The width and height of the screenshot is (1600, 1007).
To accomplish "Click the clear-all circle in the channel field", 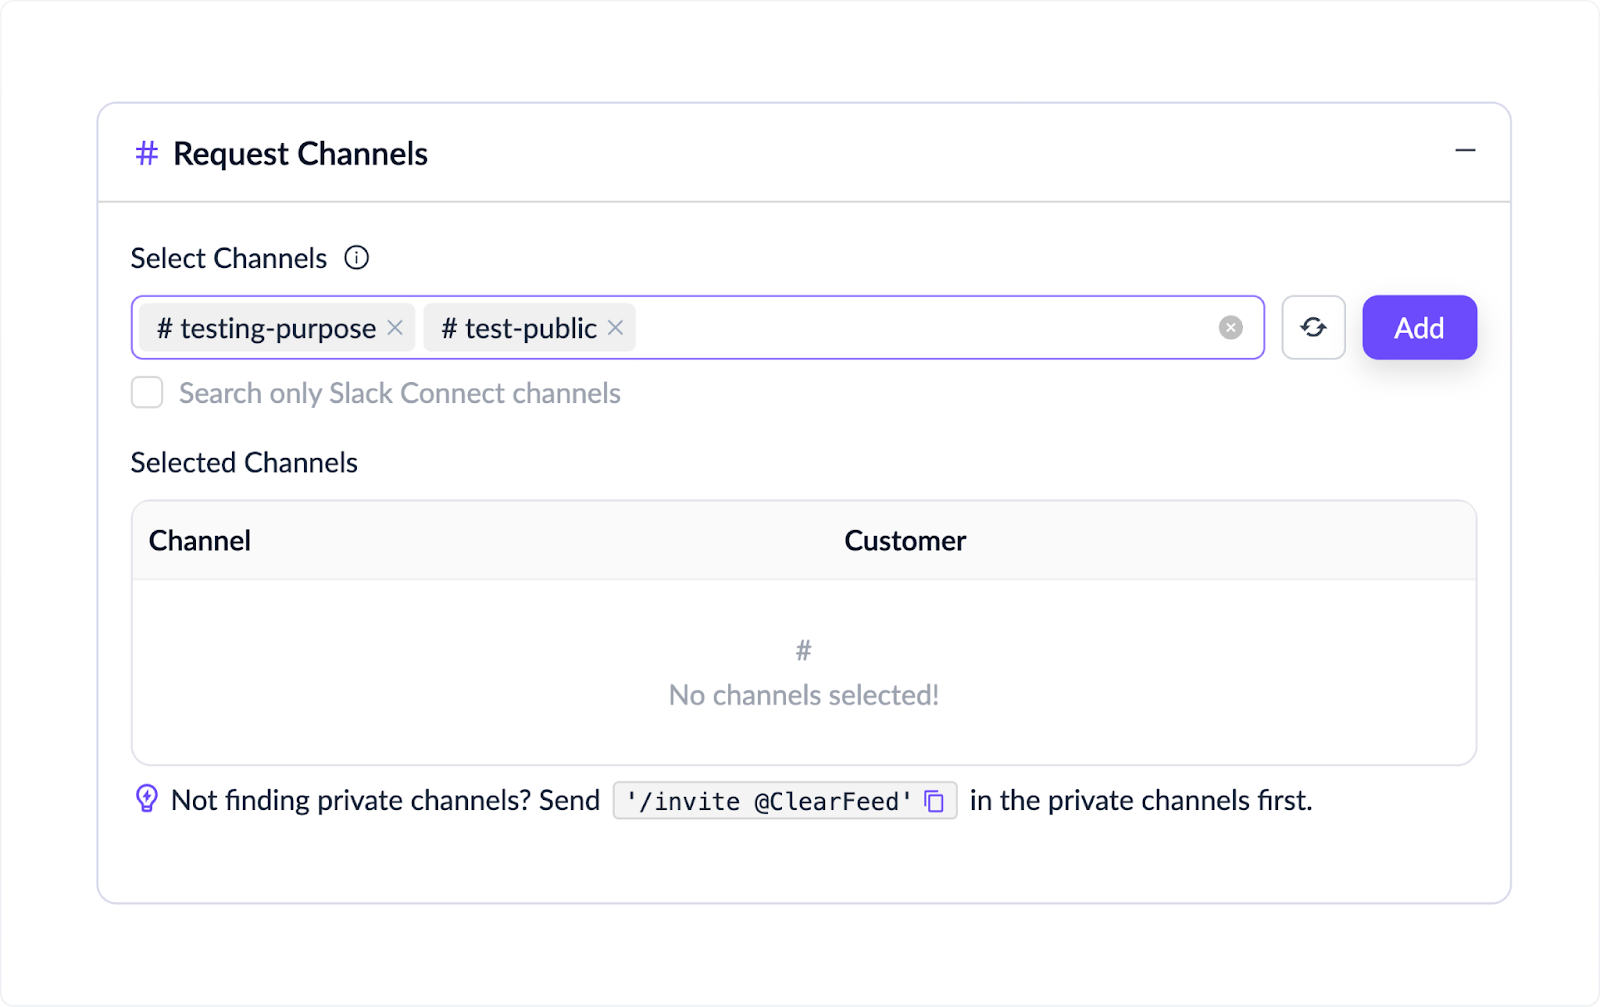I will point(1230,327).
